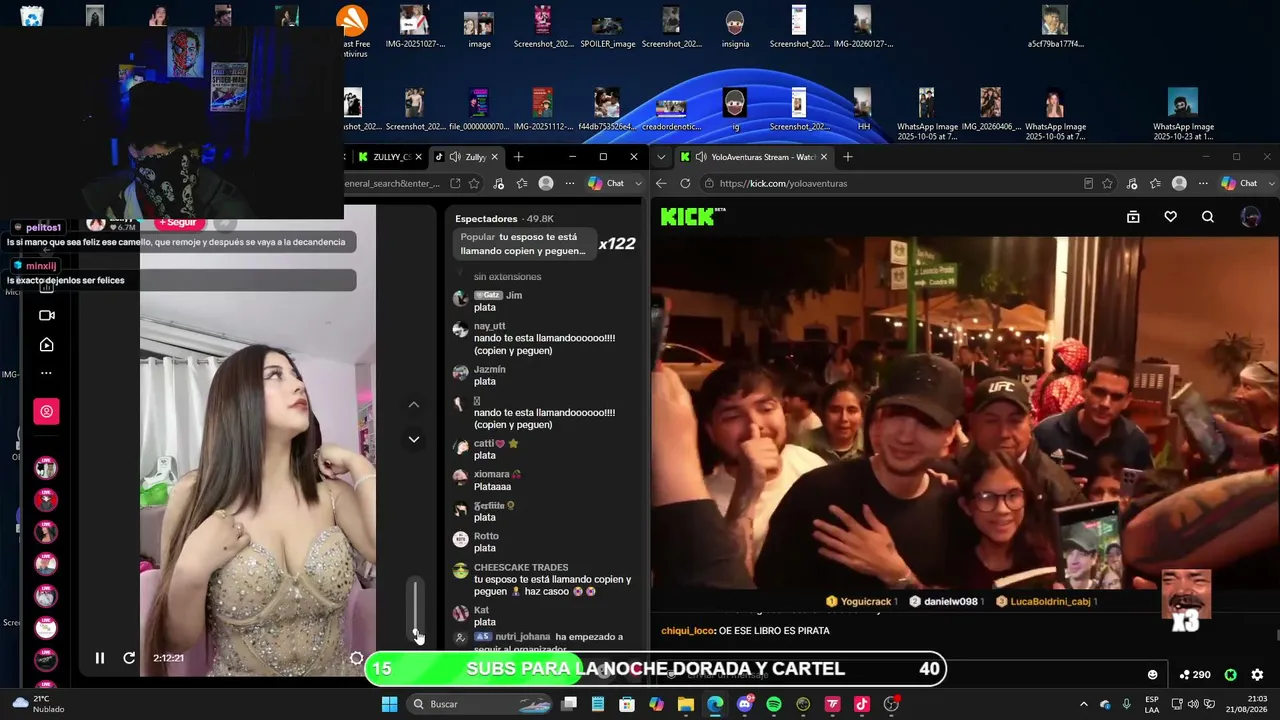Open browser menu (three dots) in TikTok window

569,183
